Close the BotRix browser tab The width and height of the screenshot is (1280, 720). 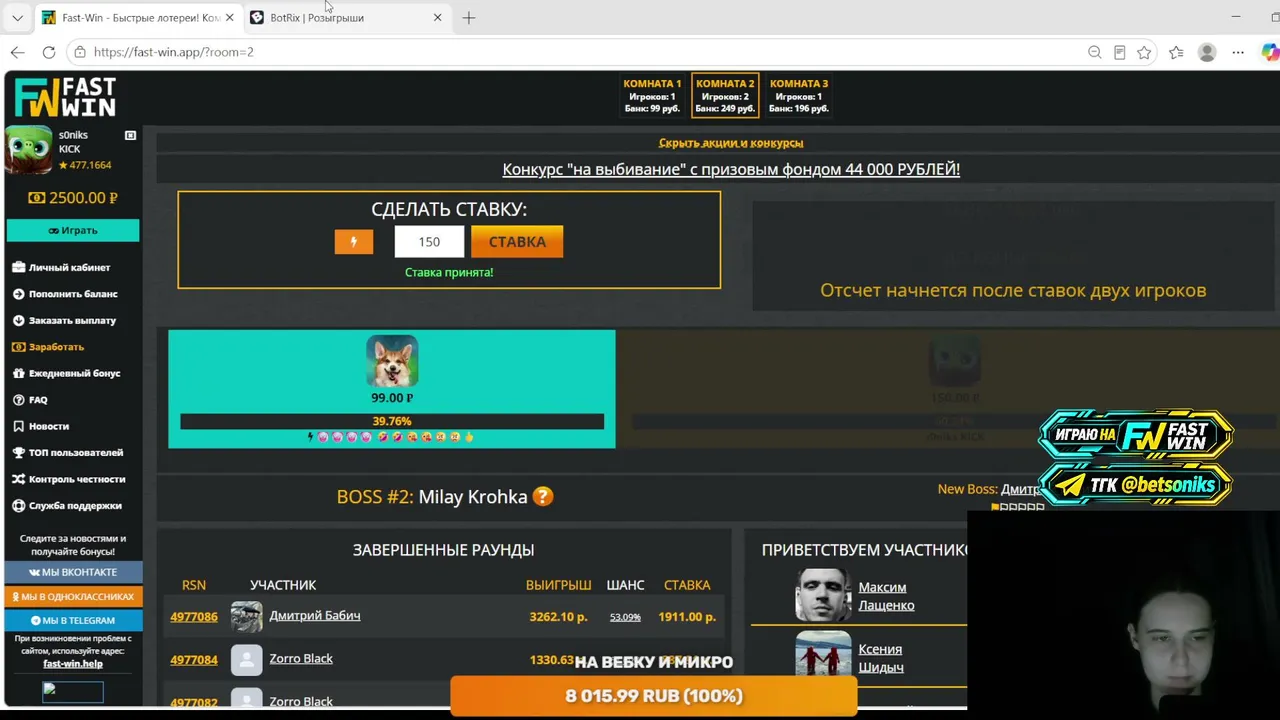437,18
